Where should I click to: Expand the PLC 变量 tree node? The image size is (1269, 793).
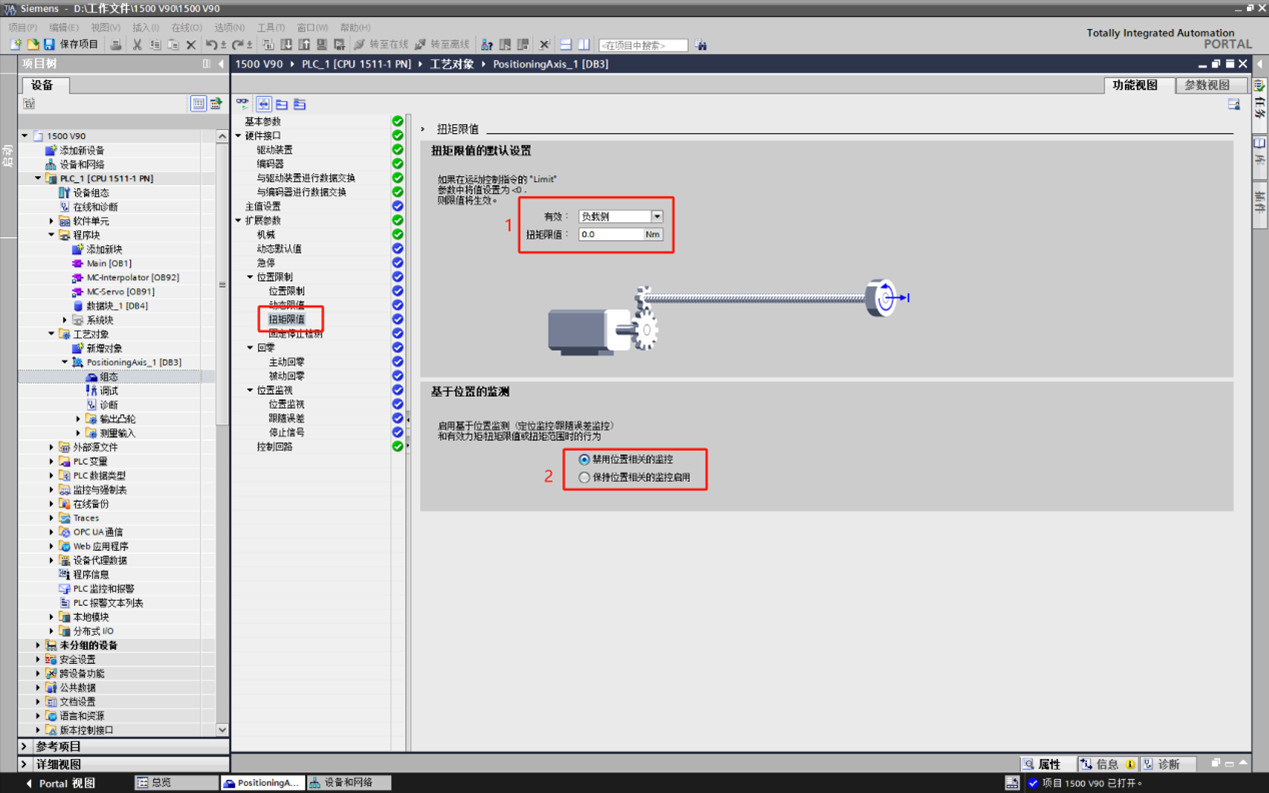coord(52,462)
